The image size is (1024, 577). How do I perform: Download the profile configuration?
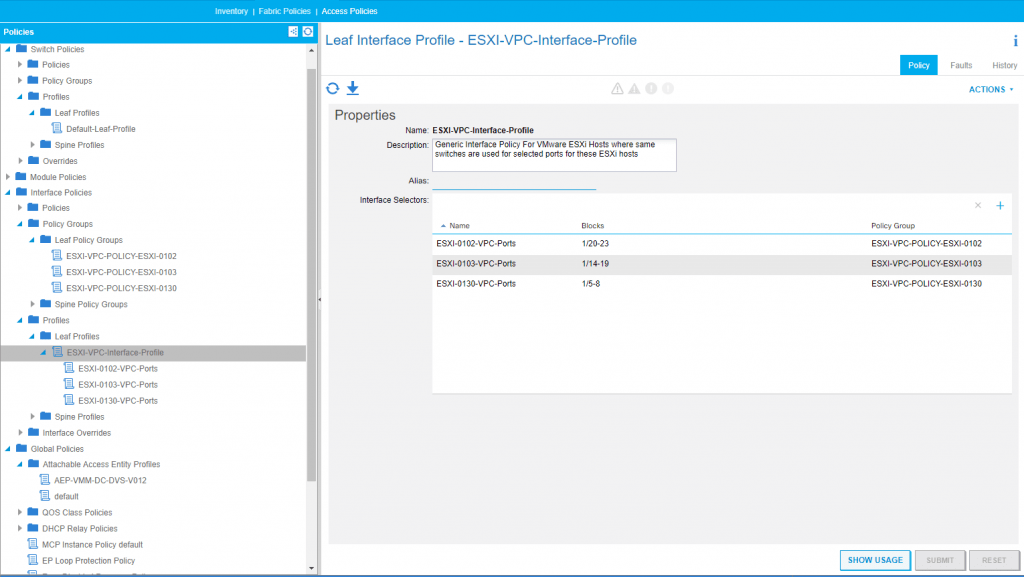pyautogui.click(x=352, y=88)
